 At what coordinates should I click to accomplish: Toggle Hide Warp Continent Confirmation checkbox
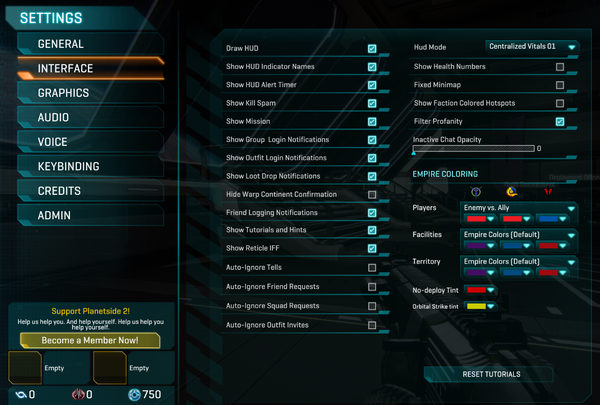[372, 194]
